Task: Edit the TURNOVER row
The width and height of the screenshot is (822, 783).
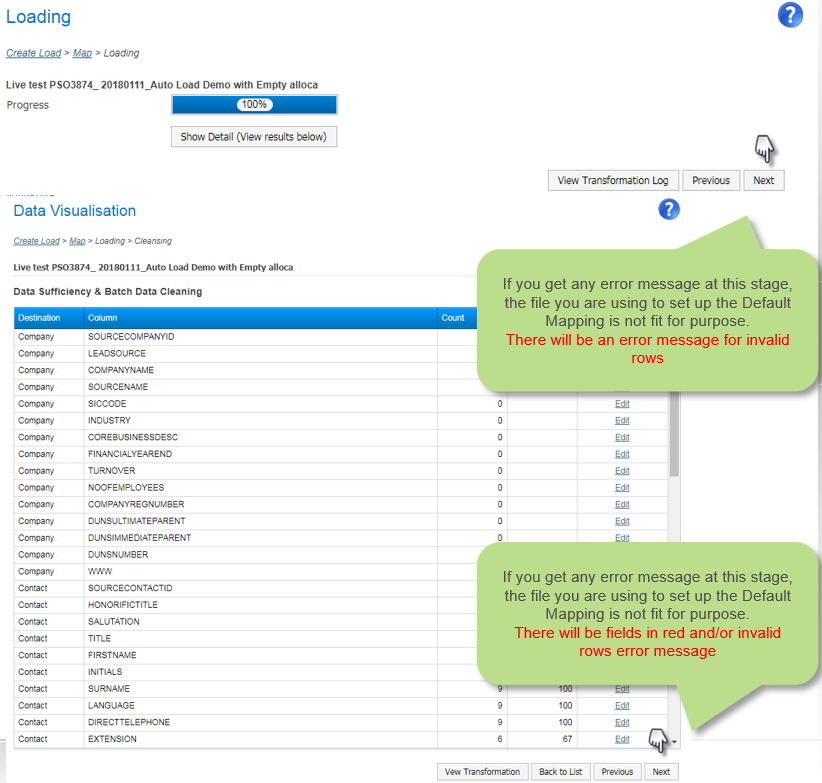Action: [x=622, y=471]
